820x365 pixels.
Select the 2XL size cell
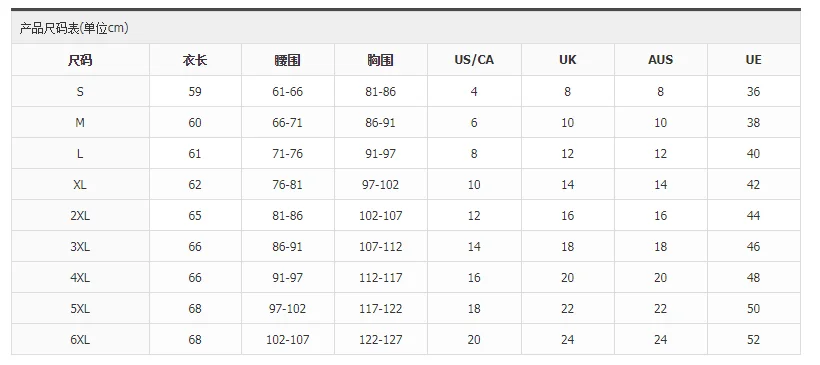[80, 215]
